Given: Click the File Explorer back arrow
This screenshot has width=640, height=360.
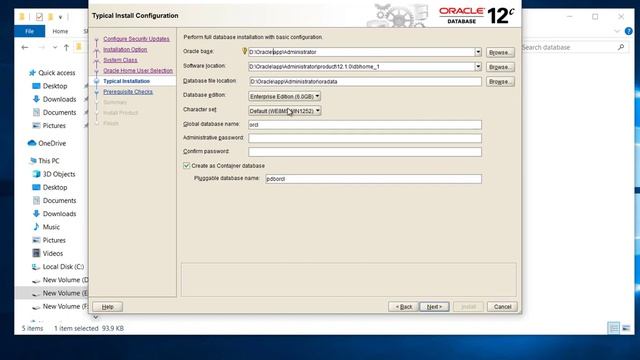Looking at the screenshot, I should coord(25,47).
